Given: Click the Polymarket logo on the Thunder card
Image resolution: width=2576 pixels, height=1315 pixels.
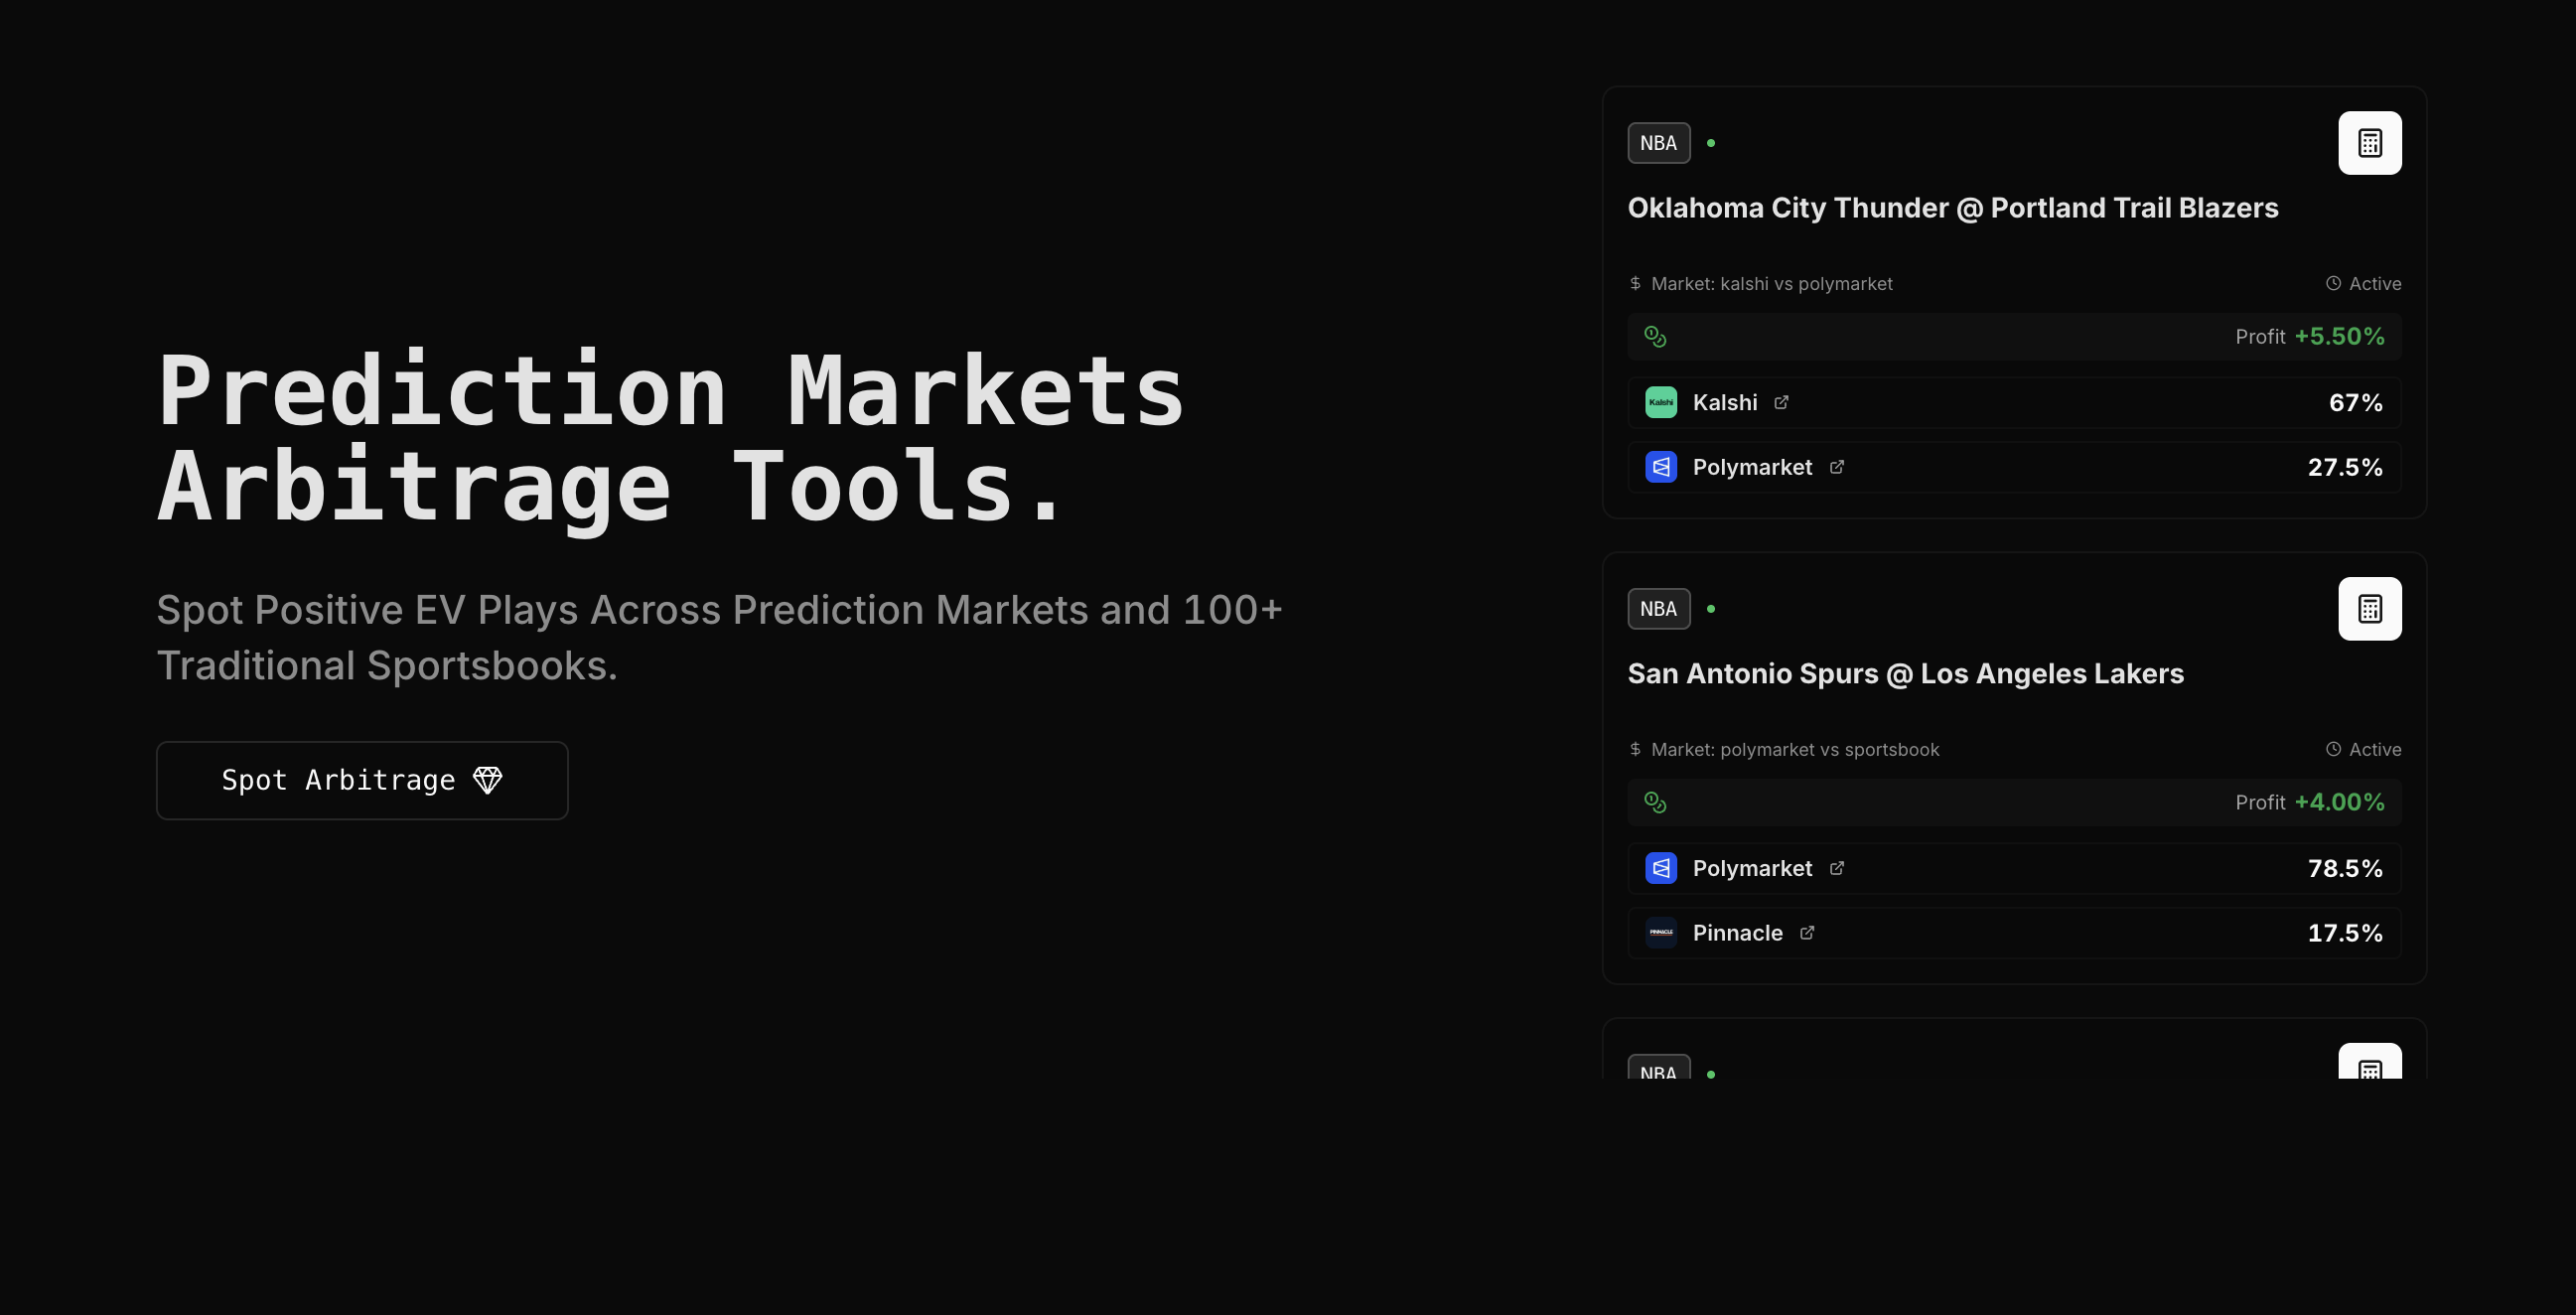Looking at the screenshot, I should click(x=1660, y=467).
